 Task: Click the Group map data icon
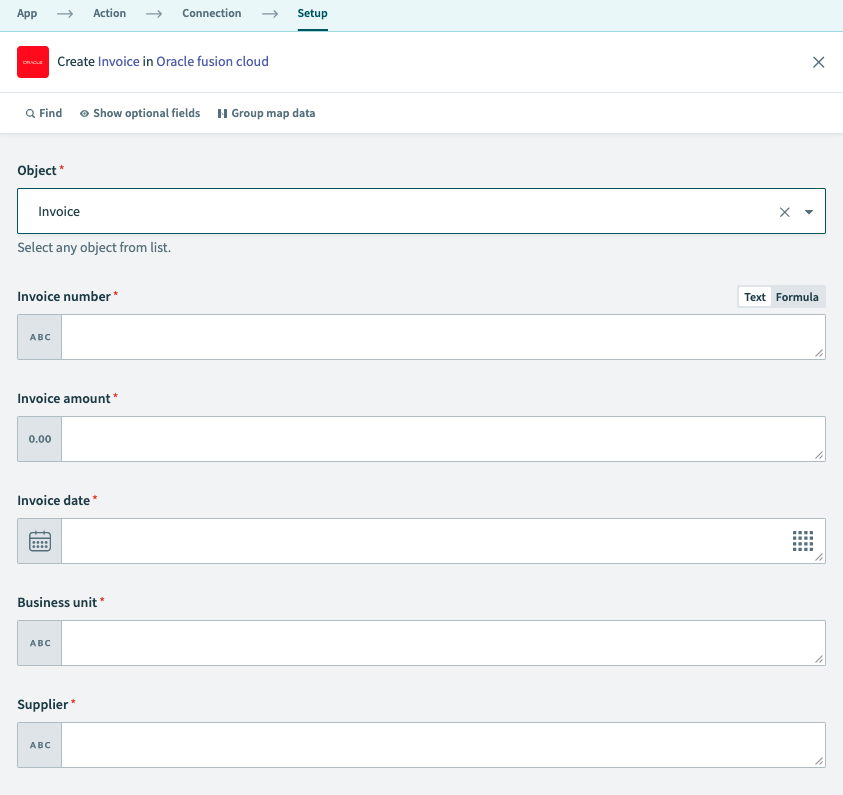click(221, 113)
